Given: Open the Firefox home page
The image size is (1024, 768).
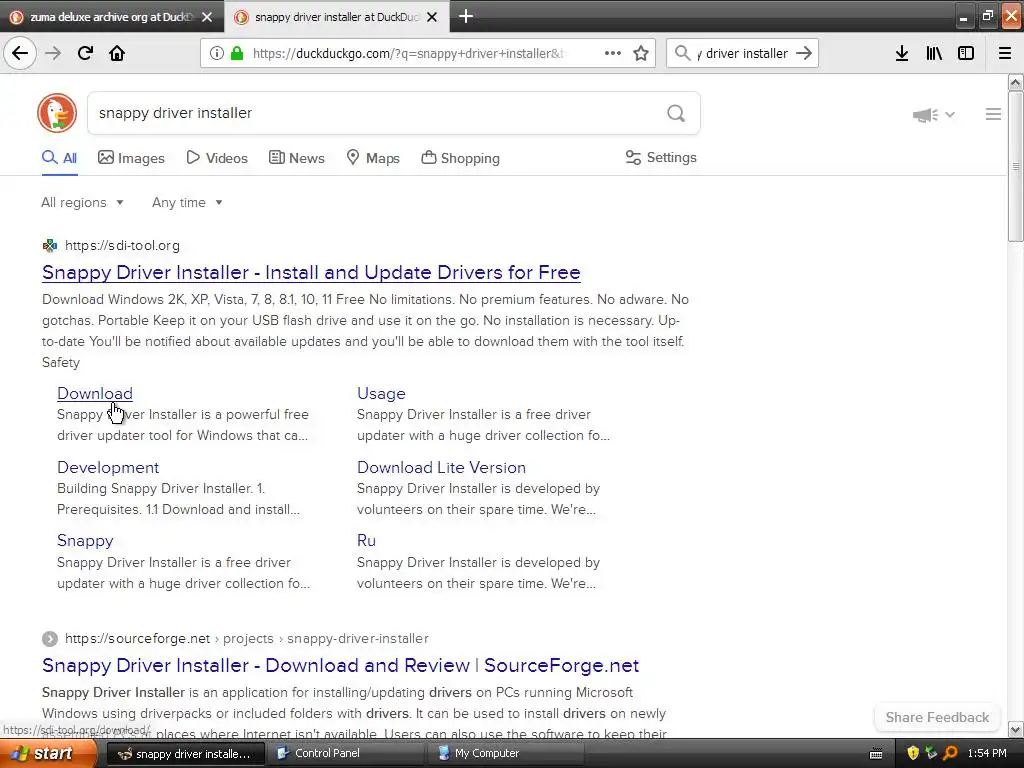Looking at the screenshot, I should click(x=117, y=53).
